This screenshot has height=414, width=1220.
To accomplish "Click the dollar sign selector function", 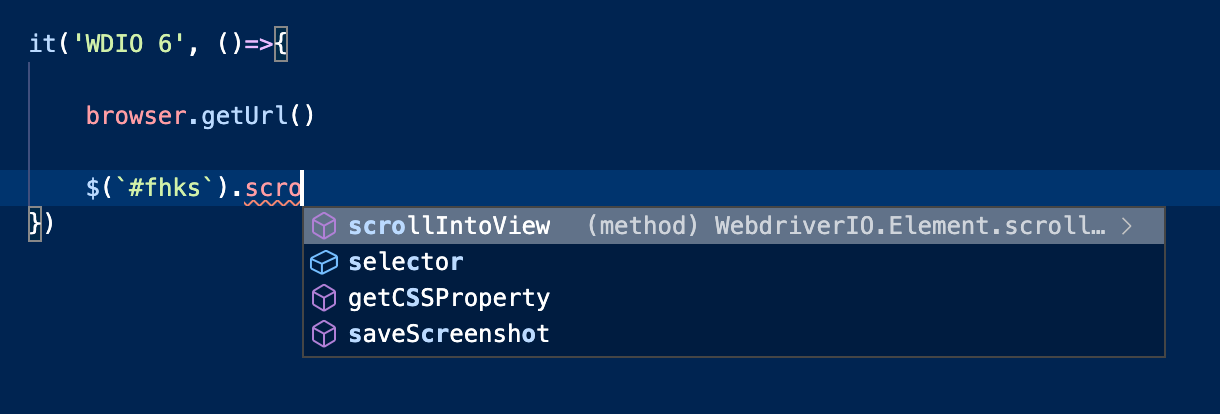I will (x=93, y=187).
